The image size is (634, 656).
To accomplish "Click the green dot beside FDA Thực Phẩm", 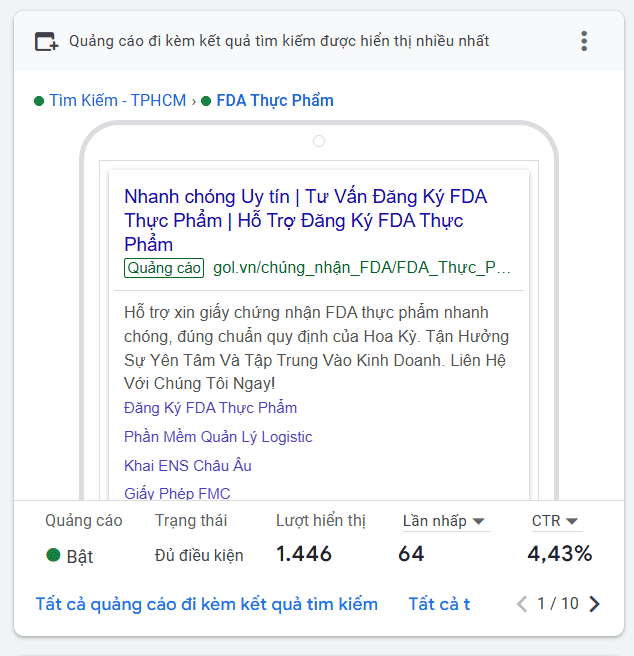I will pos(206,101).
